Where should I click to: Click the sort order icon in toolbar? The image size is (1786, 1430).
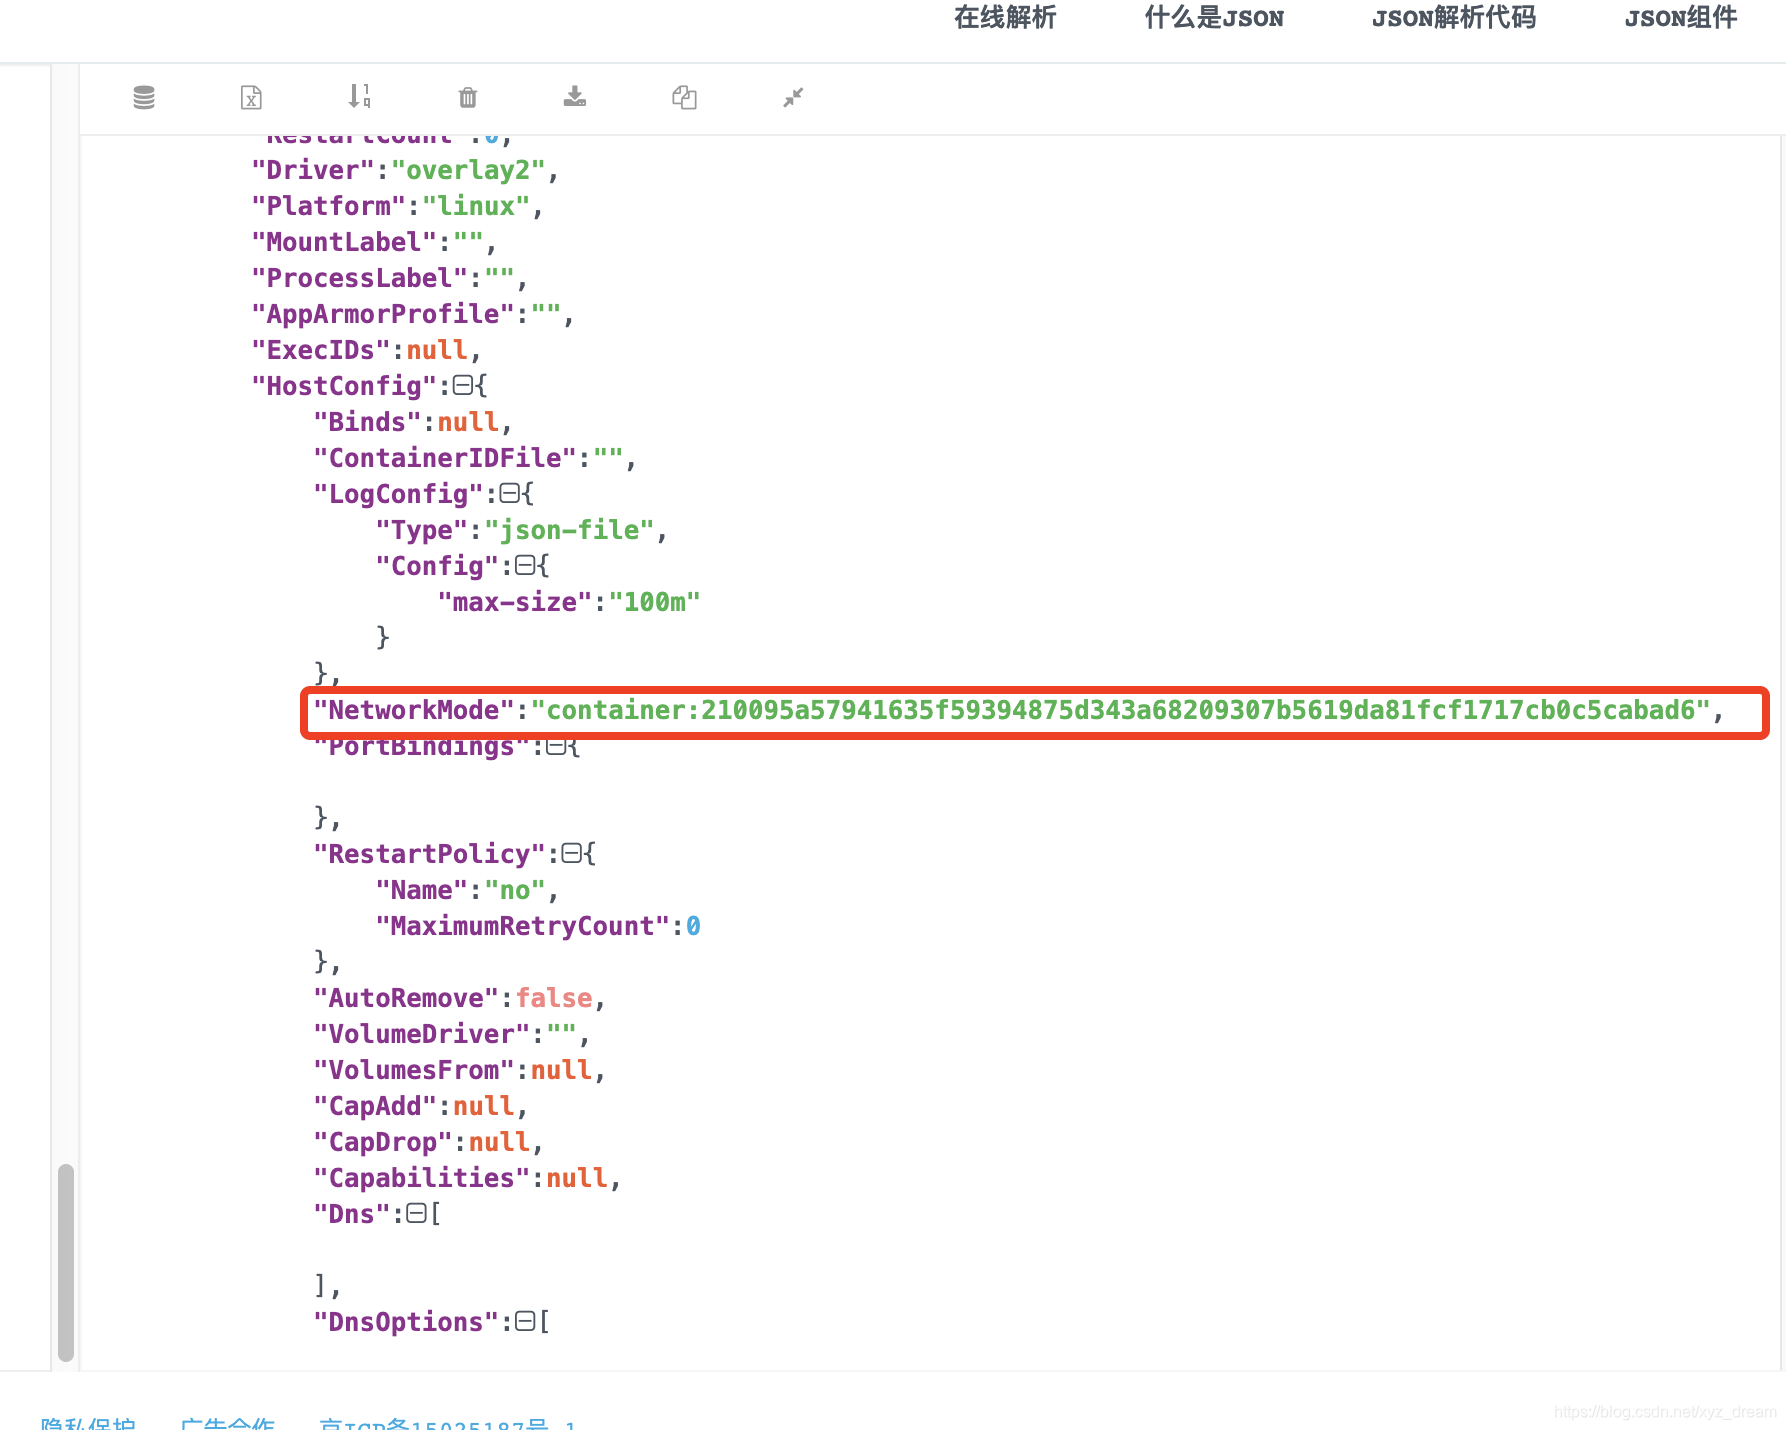click(x=359, y=96)
